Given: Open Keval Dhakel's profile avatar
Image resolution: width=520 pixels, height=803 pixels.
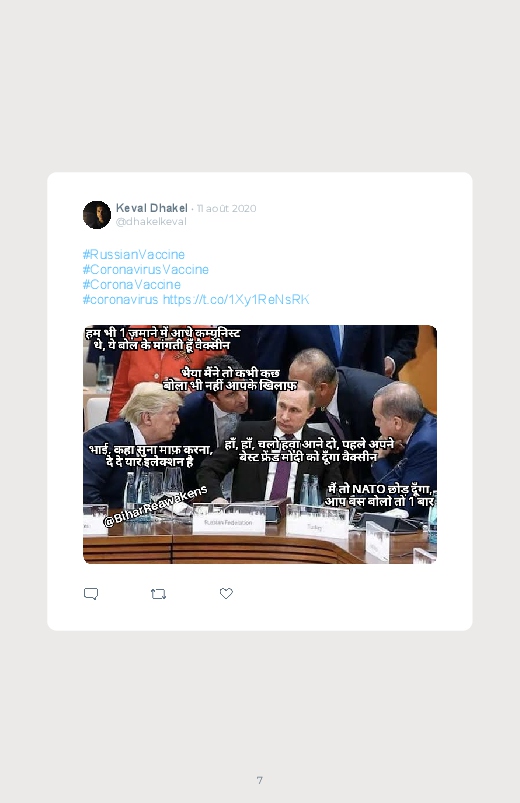Looking at the screenshot, I should (x=97, y=215).
